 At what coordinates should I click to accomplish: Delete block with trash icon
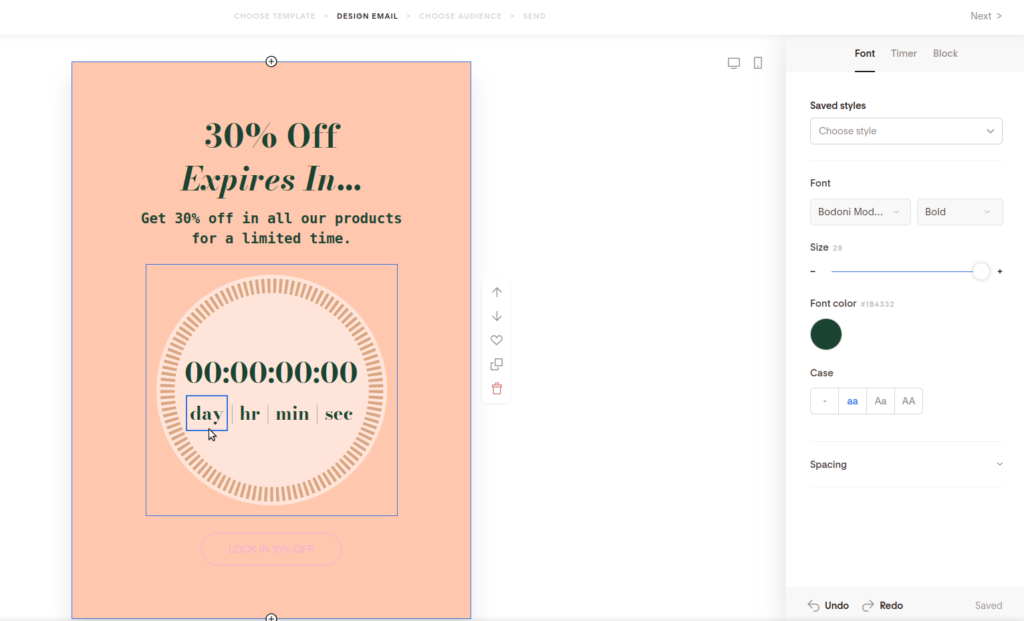[497, 389]
